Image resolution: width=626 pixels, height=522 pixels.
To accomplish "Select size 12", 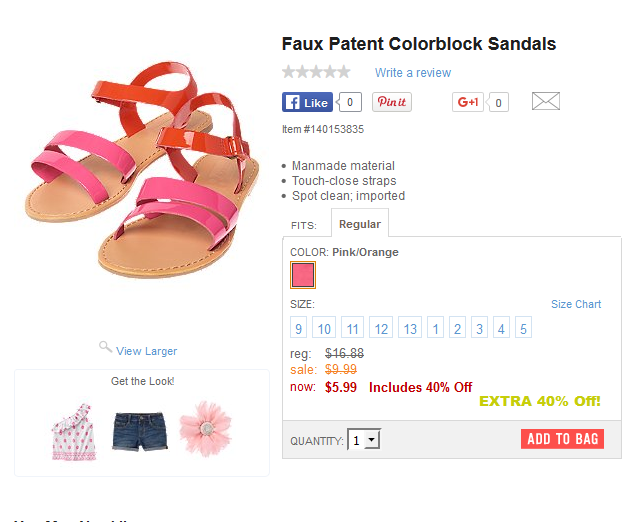I will pyautogui.click(x=381, y=328).
